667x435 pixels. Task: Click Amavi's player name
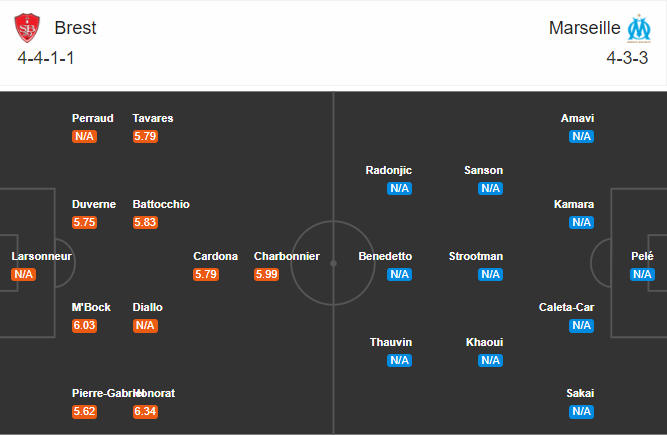(x=578, y=118)
